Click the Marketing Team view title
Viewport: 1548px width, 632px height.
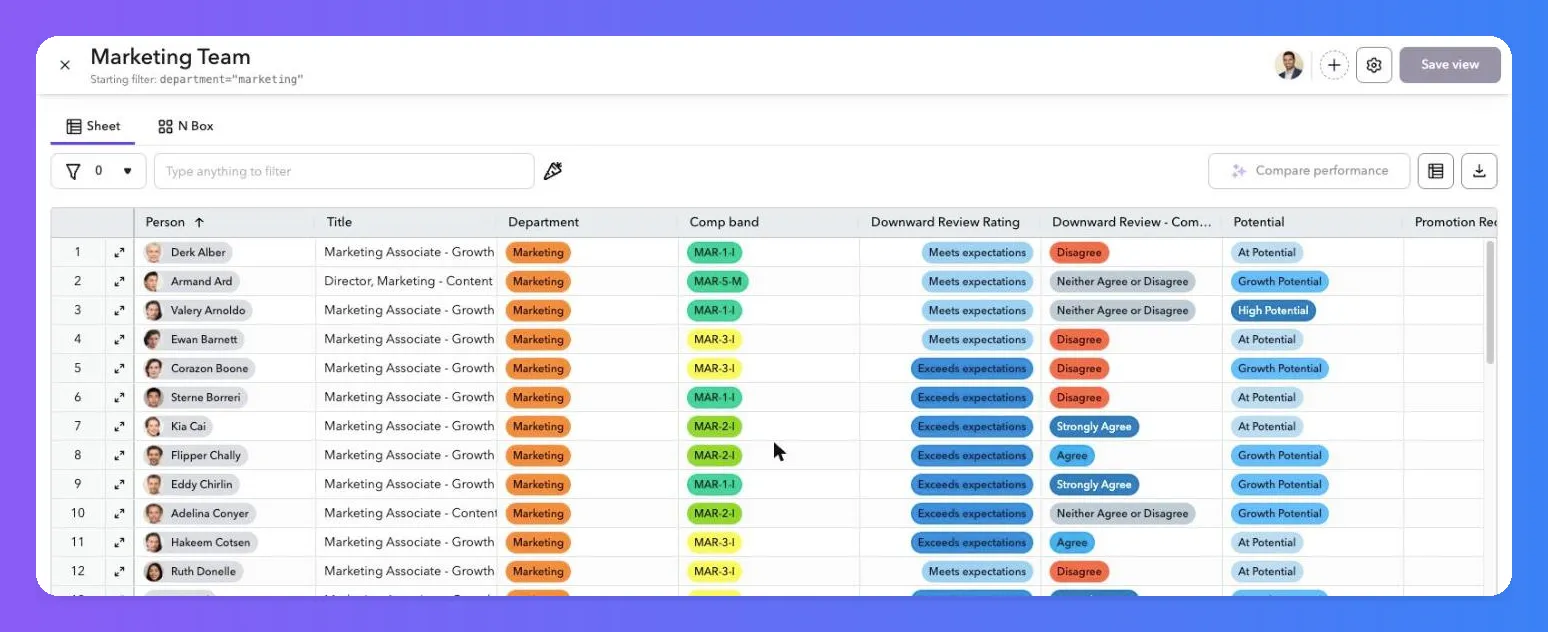(170, 57)
